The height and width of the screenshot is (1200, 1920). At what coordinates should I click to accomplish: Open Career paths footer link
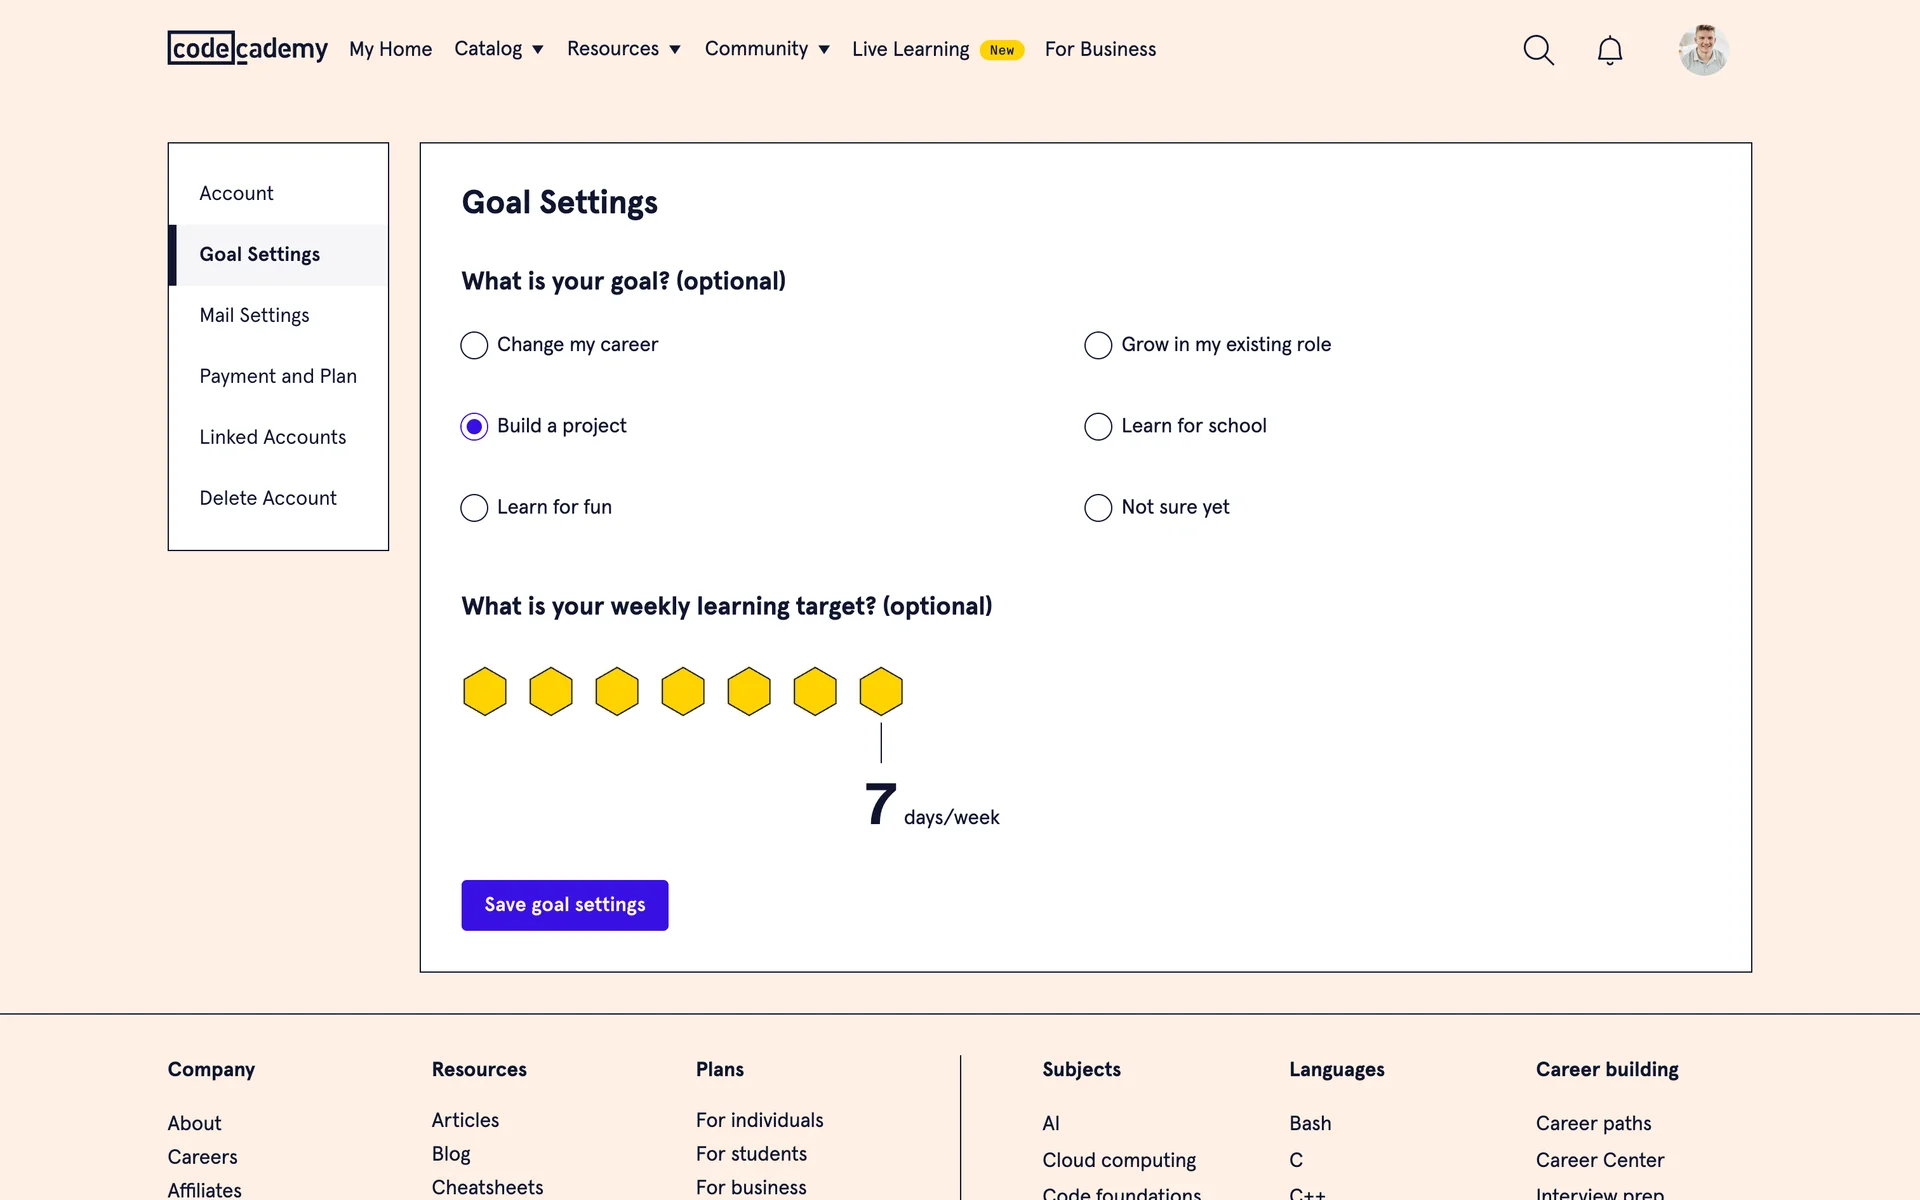[x=1593, y=1123]
